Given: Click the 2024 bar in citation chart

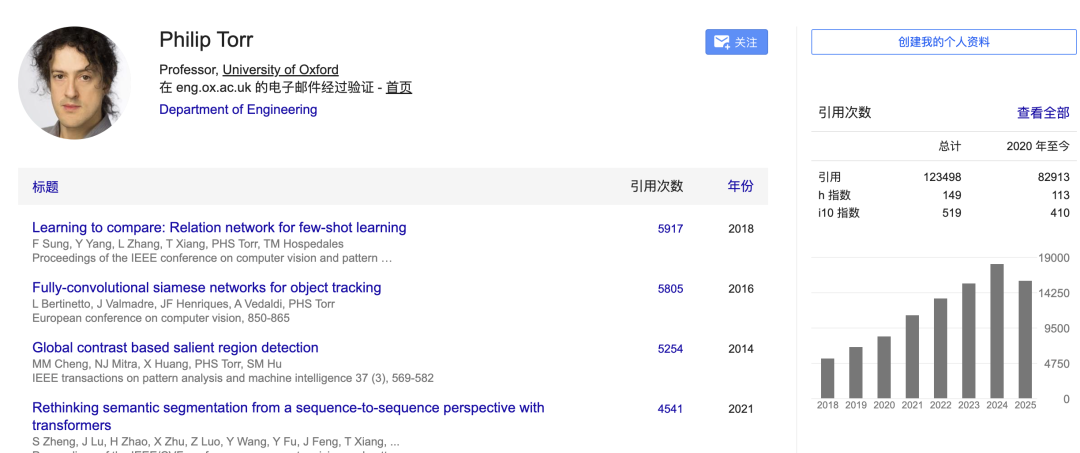Looking at the screenshot, I should (997, 330).
